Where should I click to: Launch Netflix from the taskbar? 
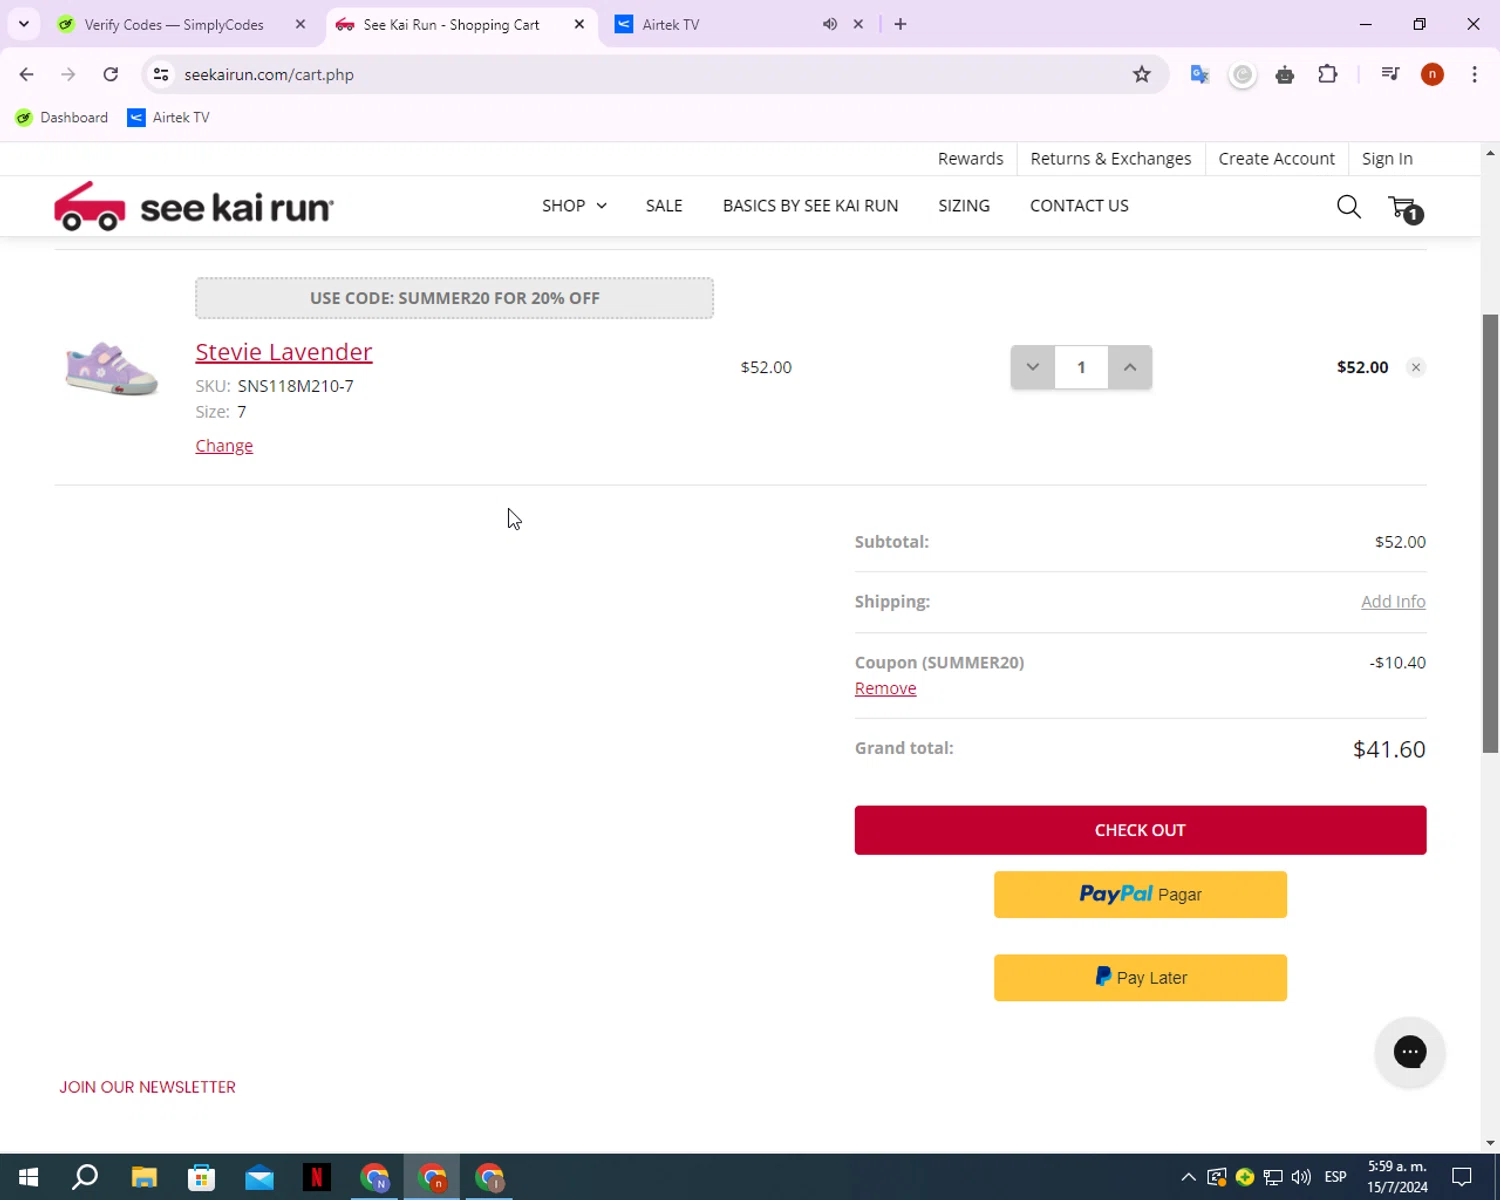pyautogui.click(x=316, y=1177)
